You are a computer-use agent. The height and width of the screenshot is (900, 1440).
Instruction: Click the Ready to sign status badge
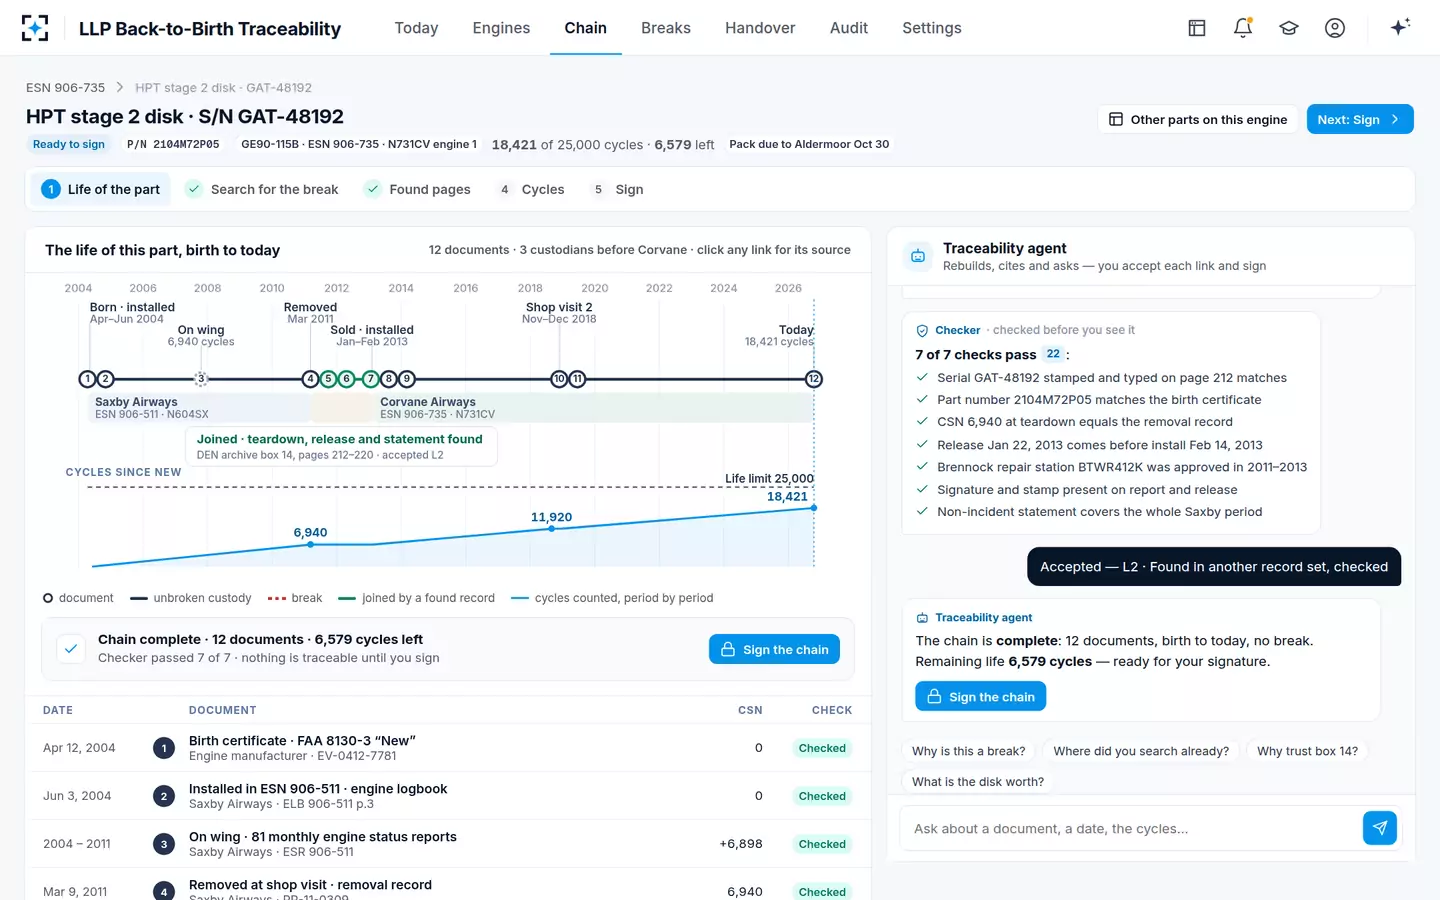[x=69, y=144]
